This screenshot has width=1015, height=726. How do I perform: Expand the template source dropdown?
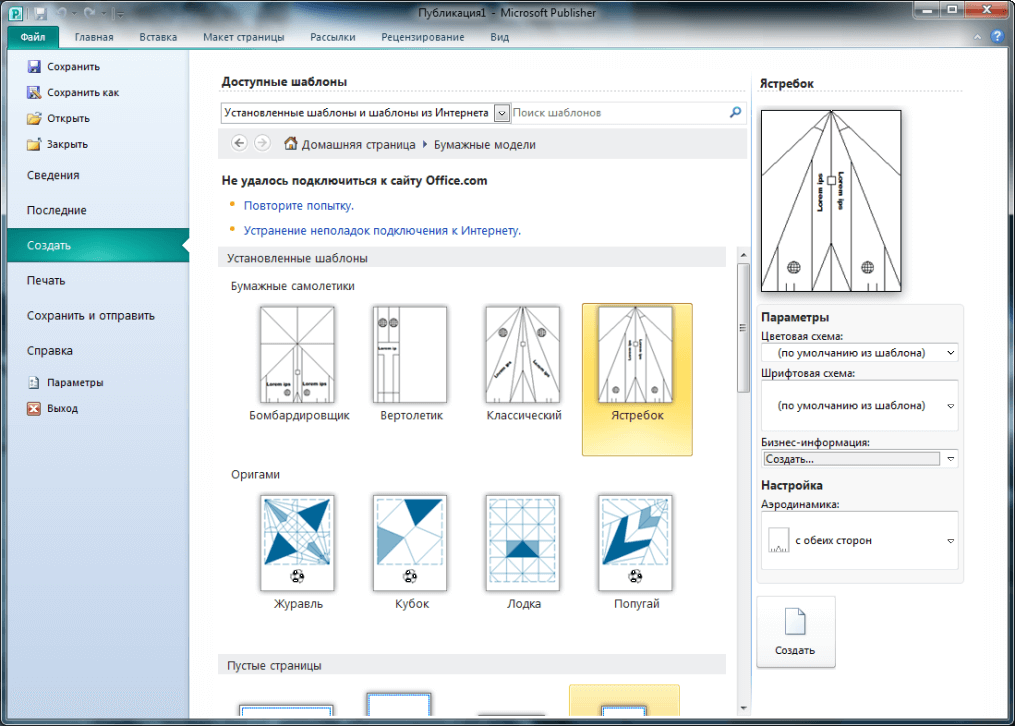(502, 113)
